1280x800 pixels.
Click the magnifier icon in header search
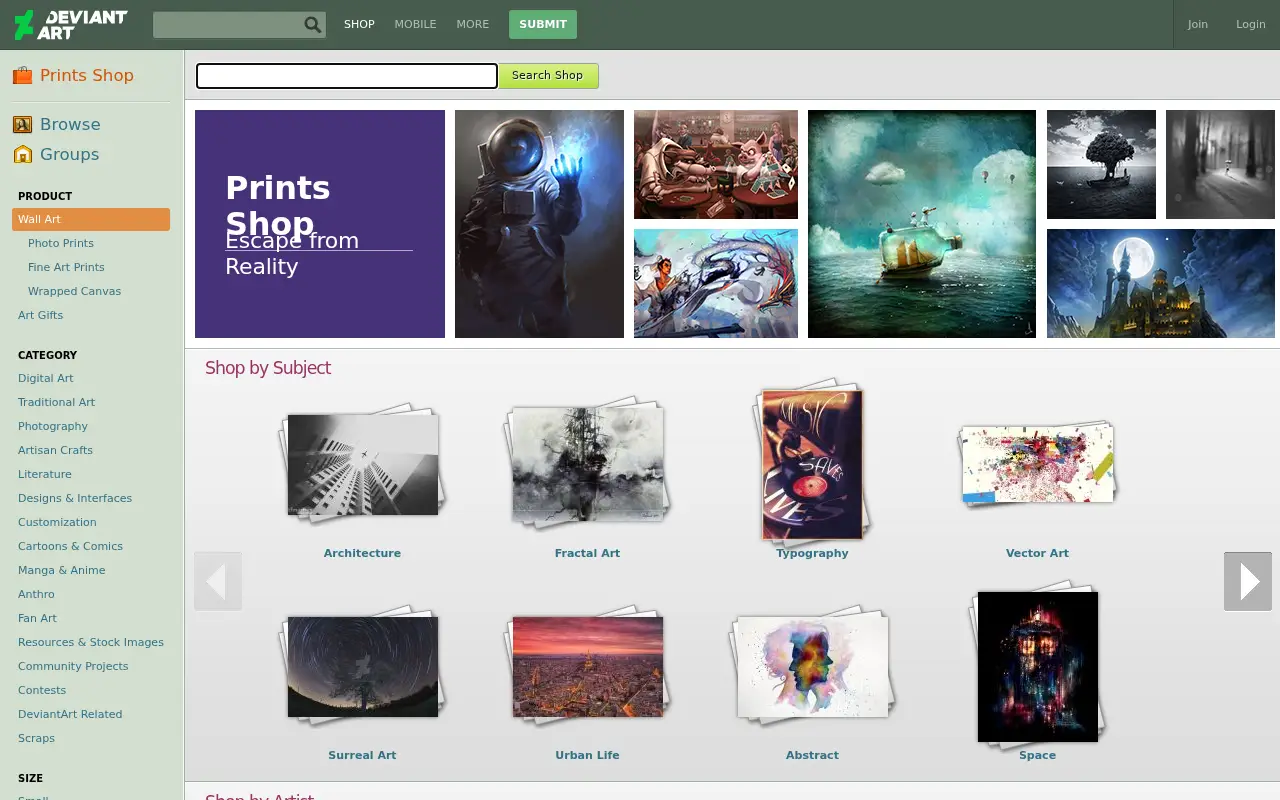pos(313,25)
